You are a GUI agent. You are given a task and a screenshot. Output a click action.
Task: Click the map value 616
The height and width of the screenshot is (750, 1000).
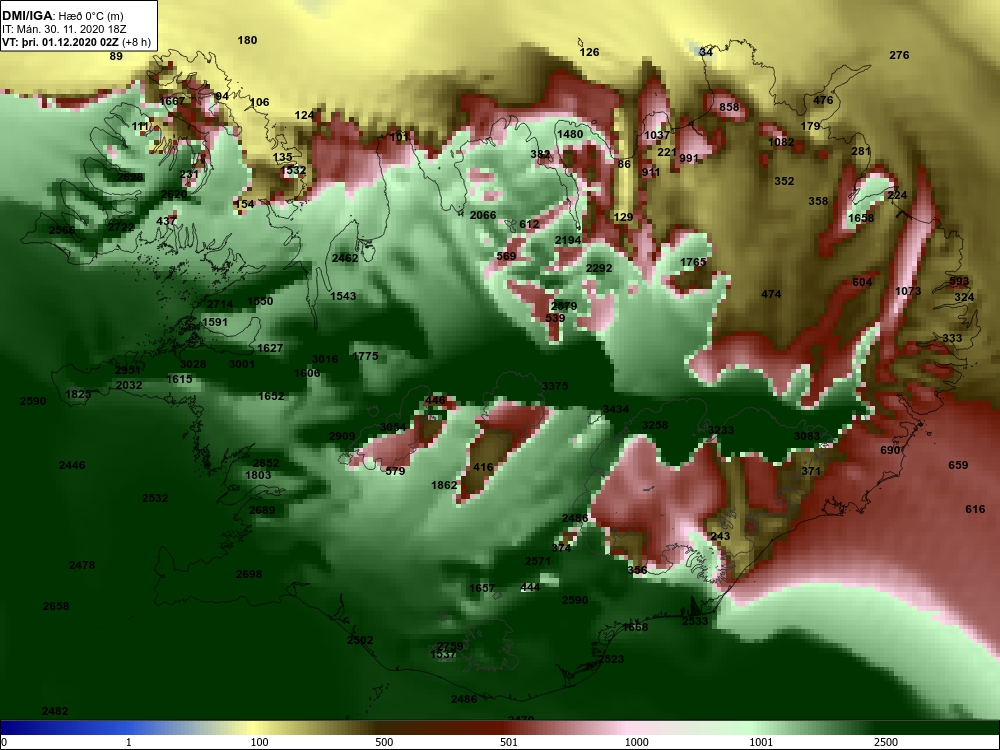(x=975, y=509)
